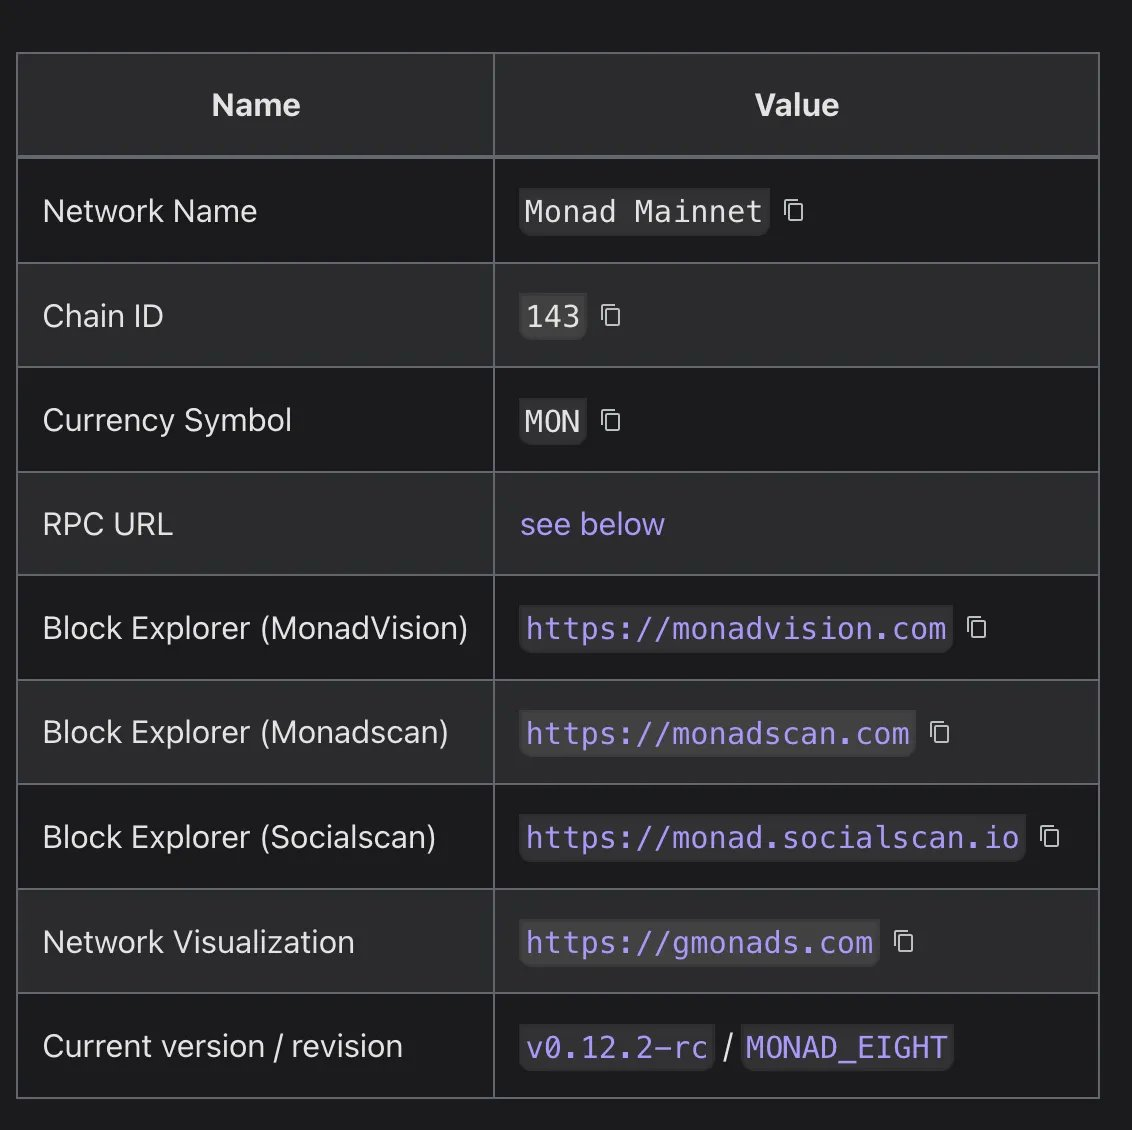The height and width of the screenshot is (1130, 1132).
Task: Click the '143' chain ID code value
Action: tap(552, 317)
